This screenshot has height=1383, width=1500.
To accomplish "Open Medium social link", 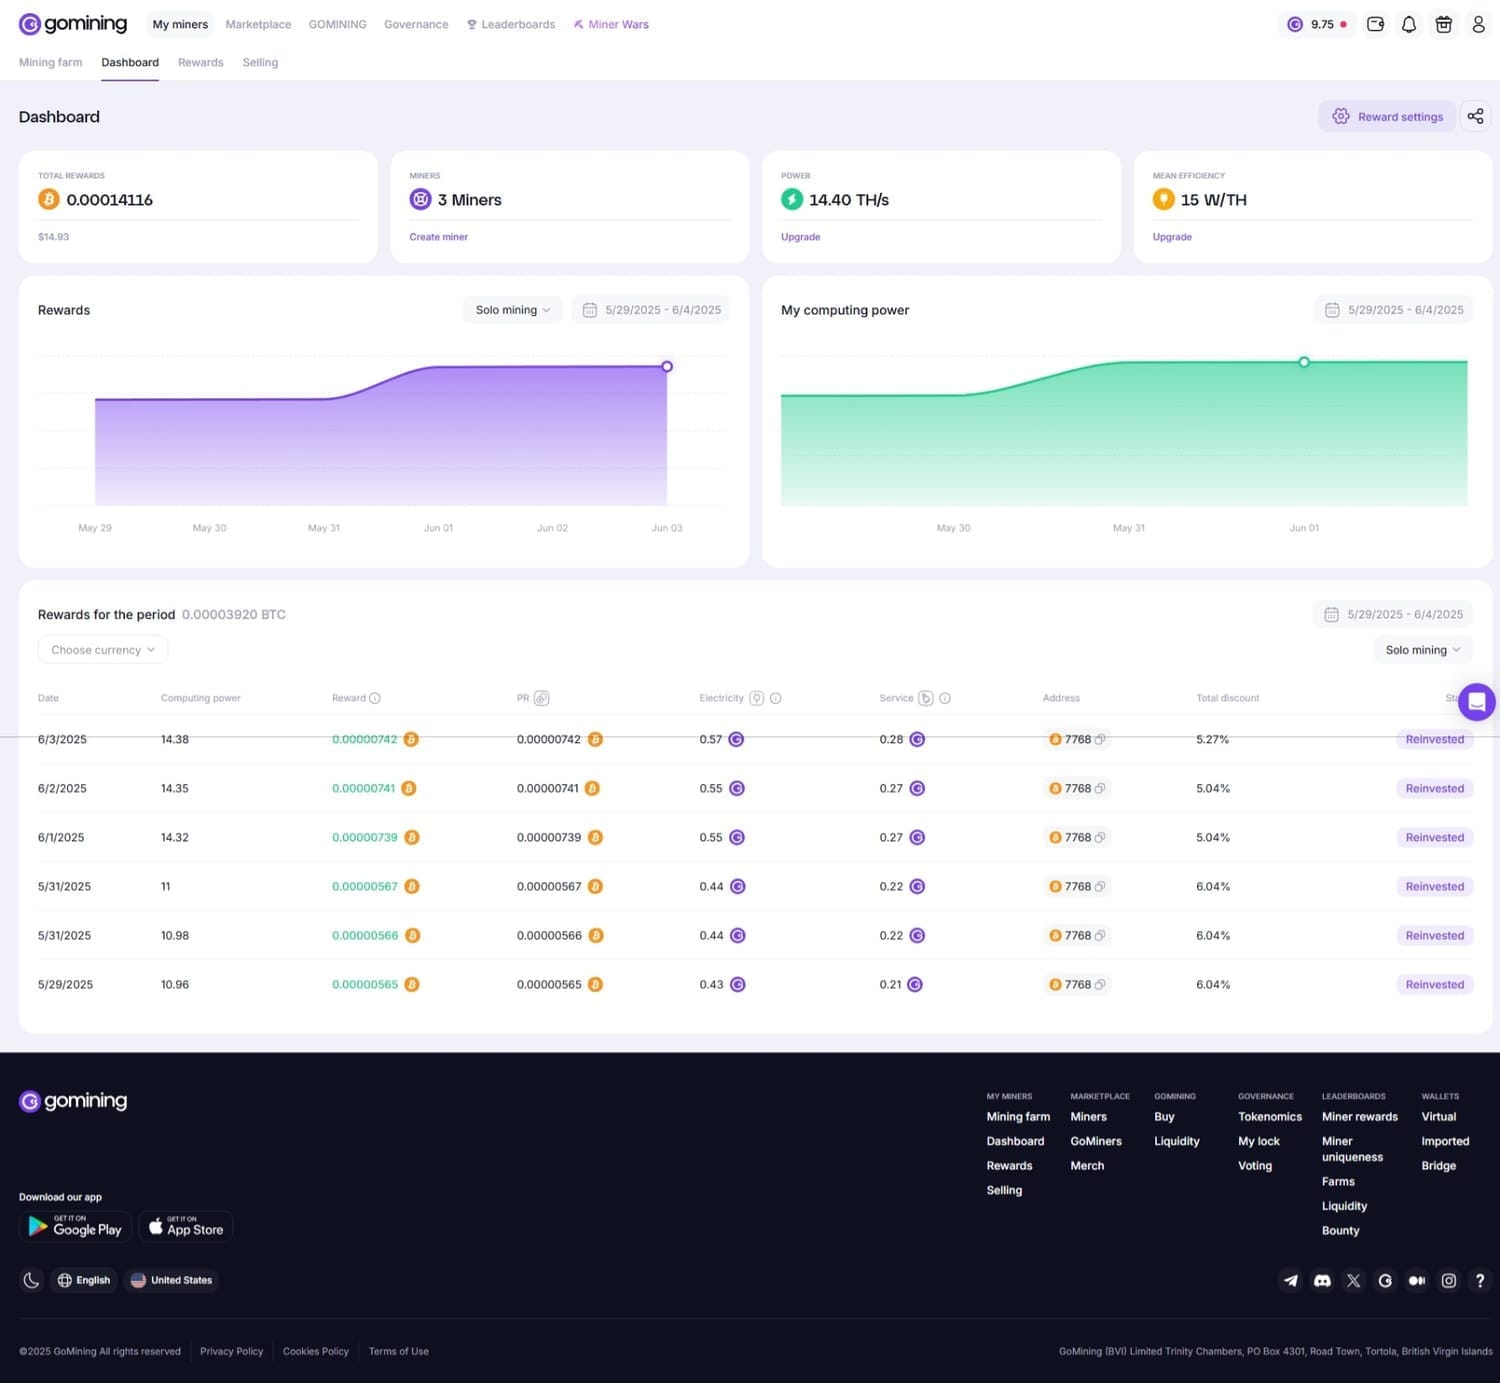I will 1417,1280.
